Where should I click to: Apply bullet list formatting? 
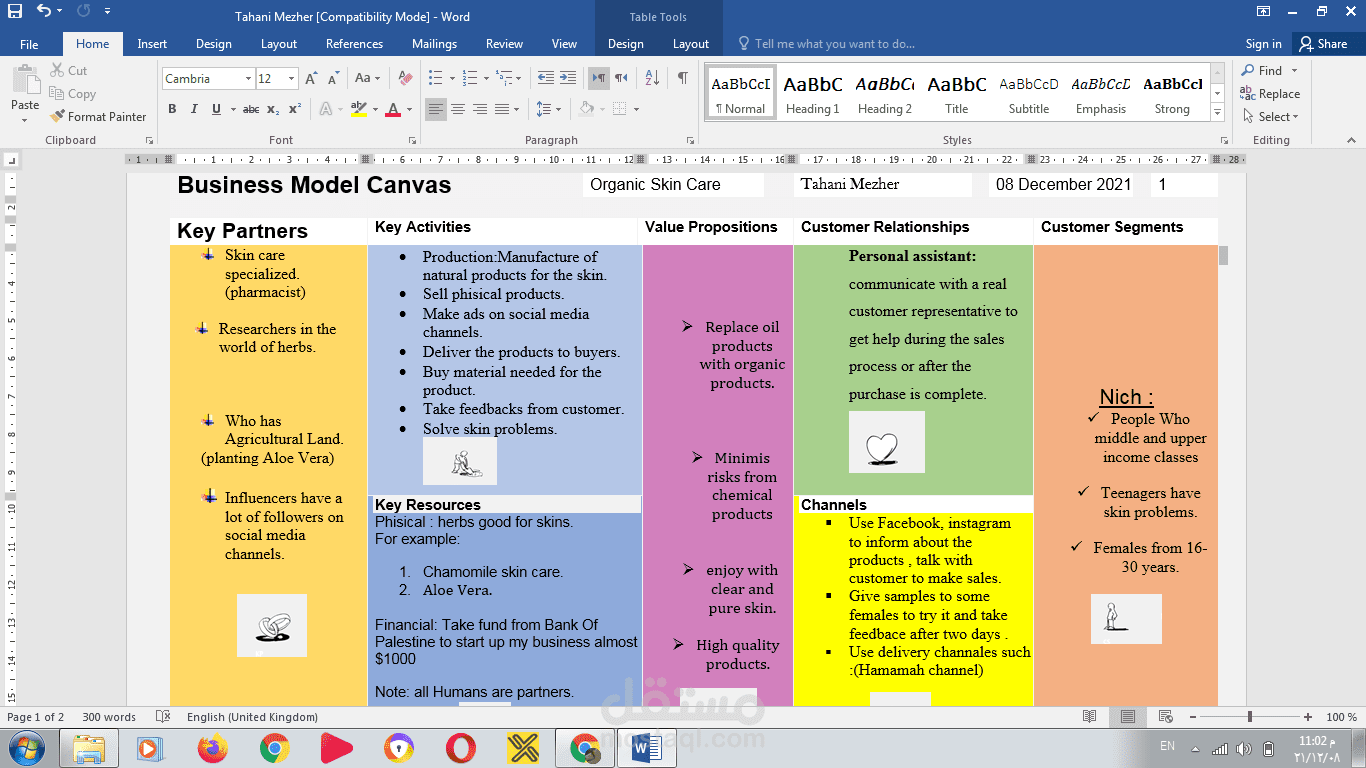pyautogui.click(x=434, y=78)
